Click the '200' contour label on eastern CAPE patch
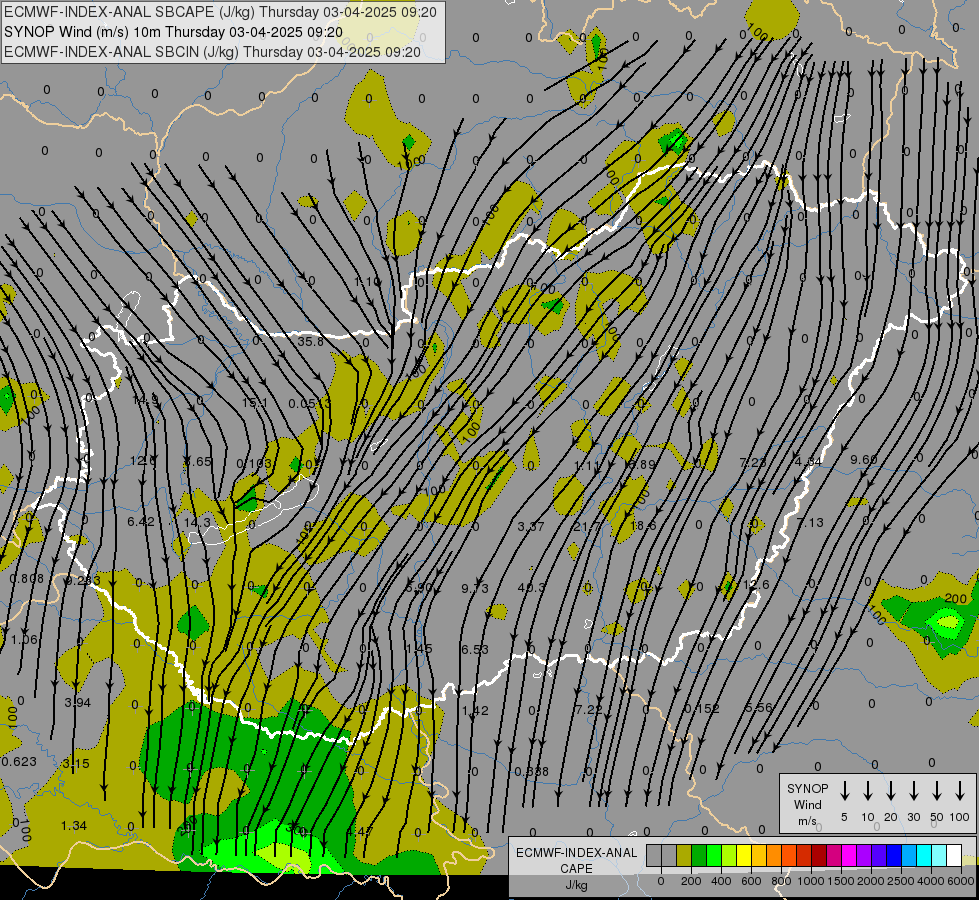The width and height of the screenshot is (979, 900). [x=956, y=598]
